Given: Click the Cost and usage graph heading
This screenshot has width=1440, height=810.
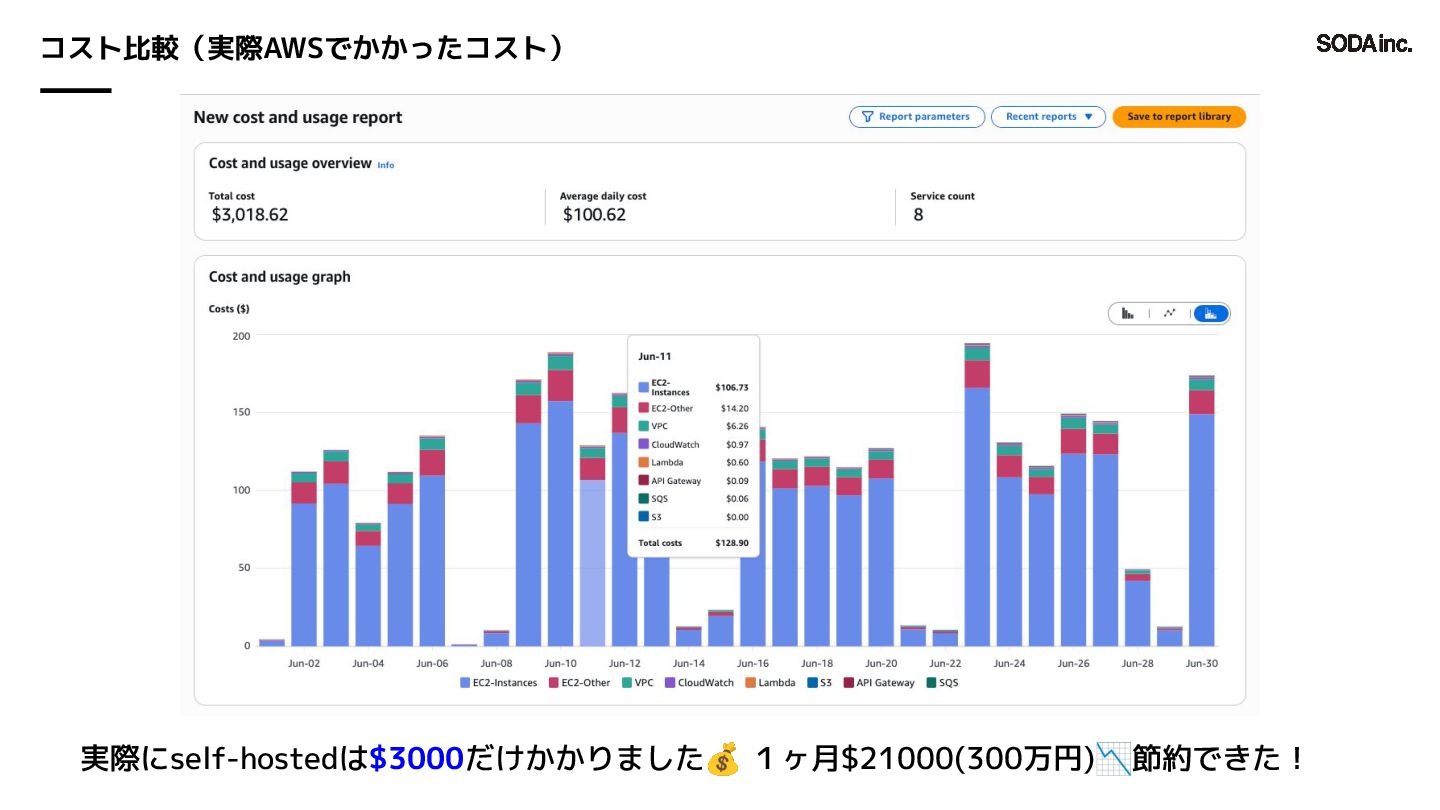Looking at the screenshot, I should [280, 277].
